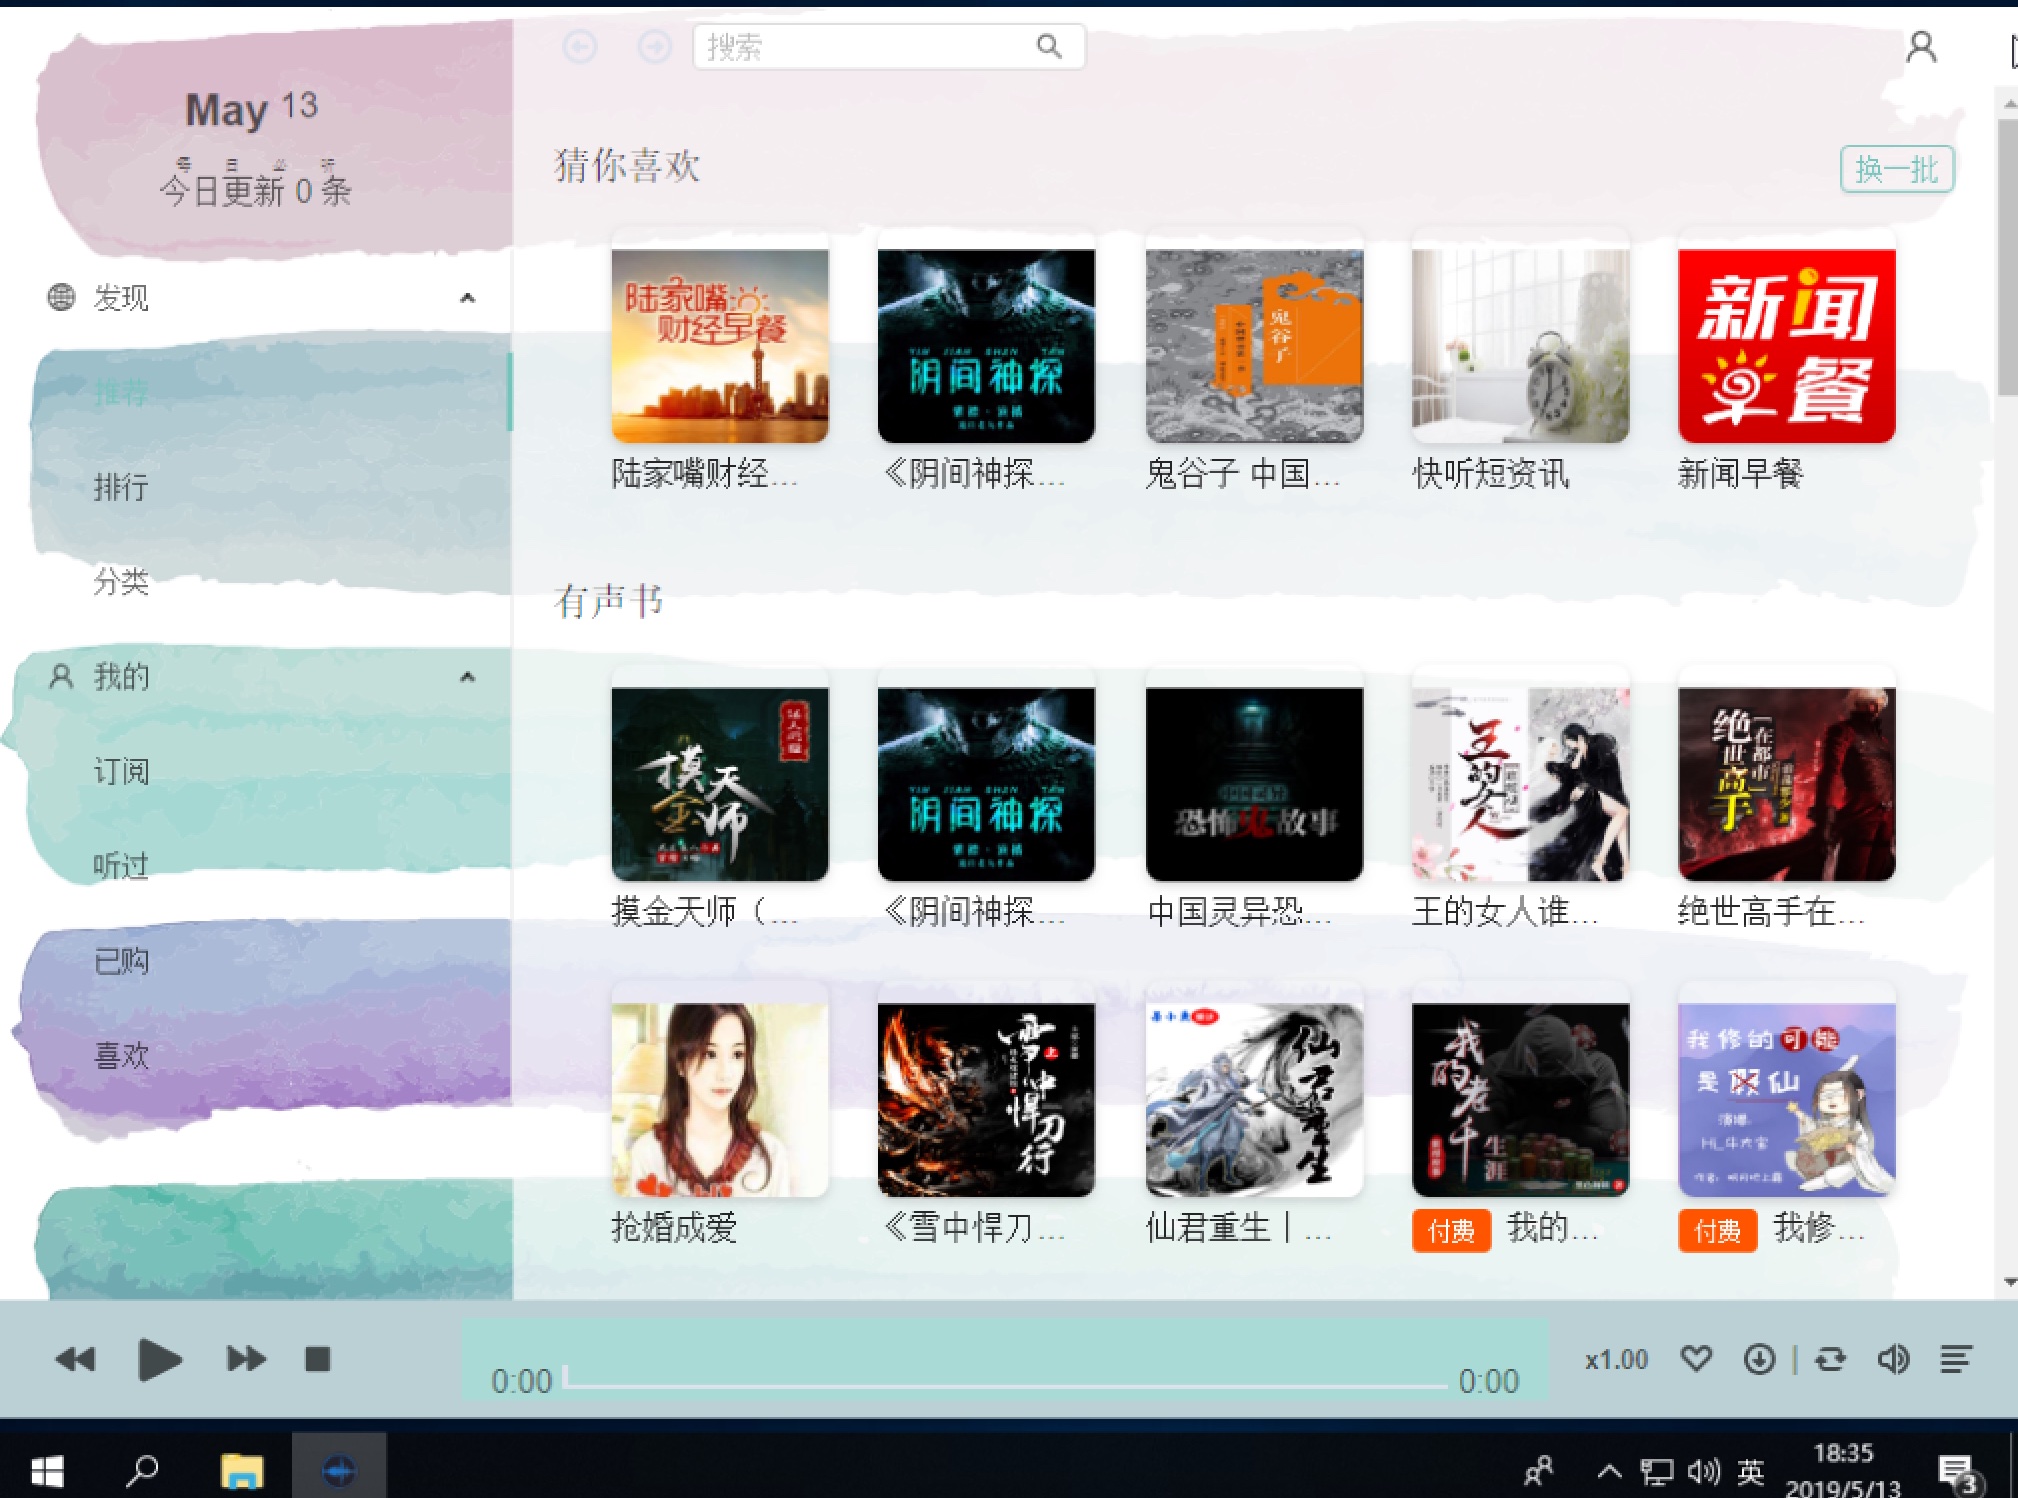
Task: Open the user account icon
Action: click(1921, 47)
